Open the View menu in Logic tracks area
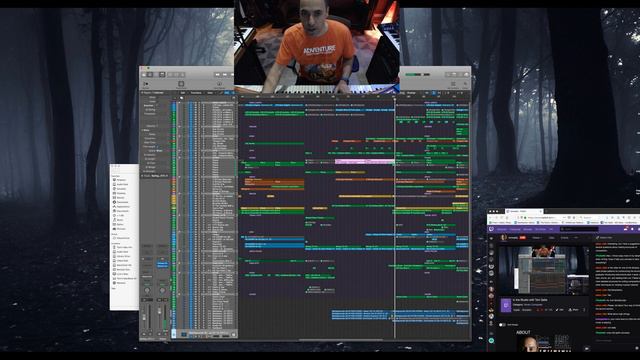Image resolution: width=640 pixels, height=360 pixels. pos(210,93)
